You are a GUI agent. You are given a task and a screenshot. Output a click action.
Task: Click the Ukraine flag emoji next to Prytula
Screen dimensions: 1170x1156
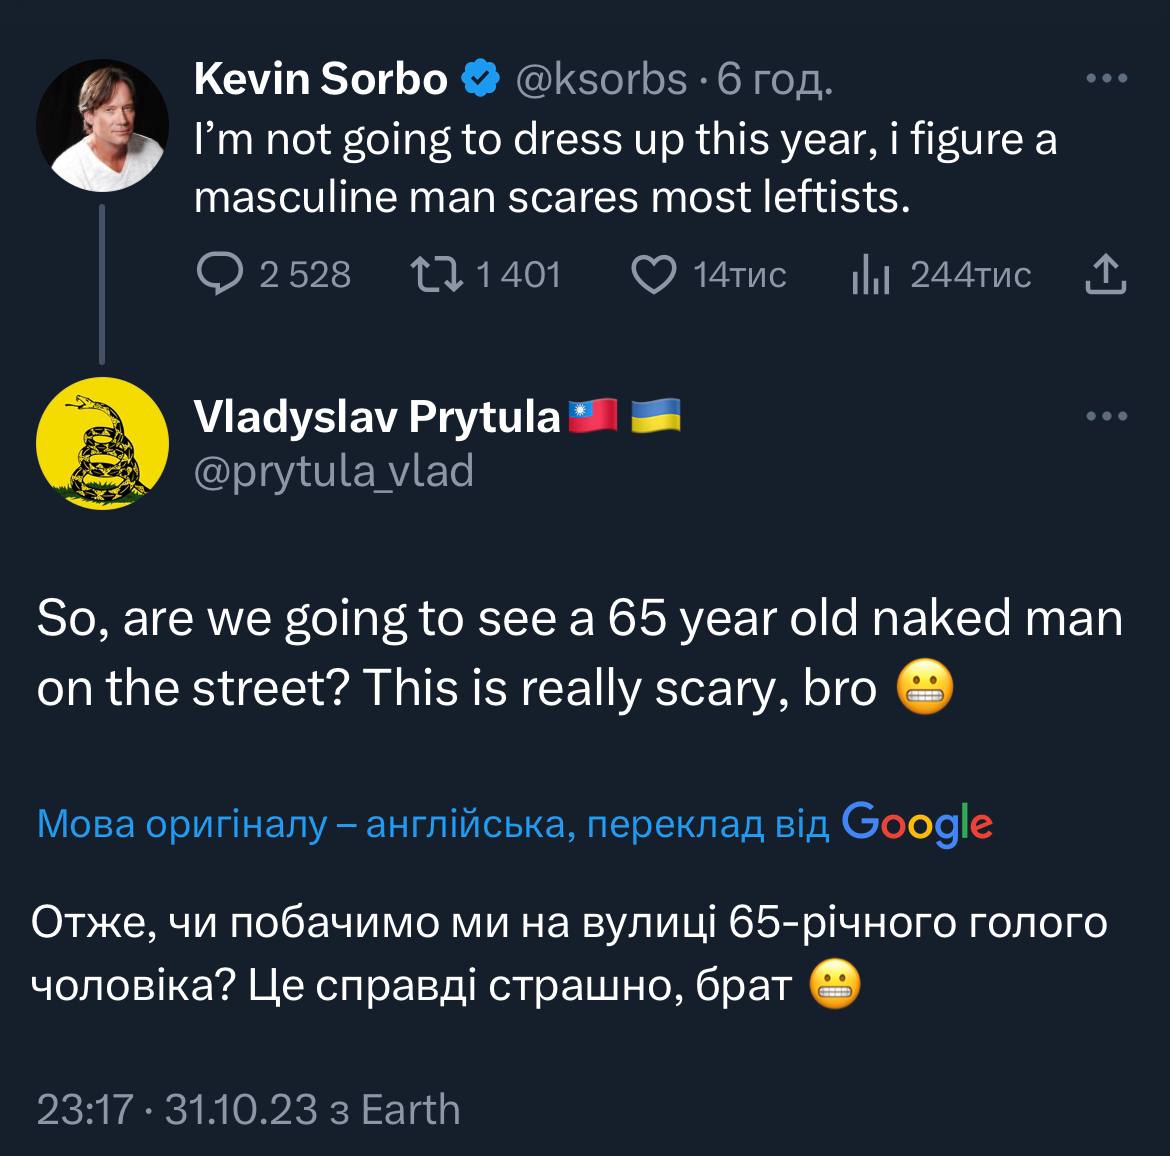[655, 415]
